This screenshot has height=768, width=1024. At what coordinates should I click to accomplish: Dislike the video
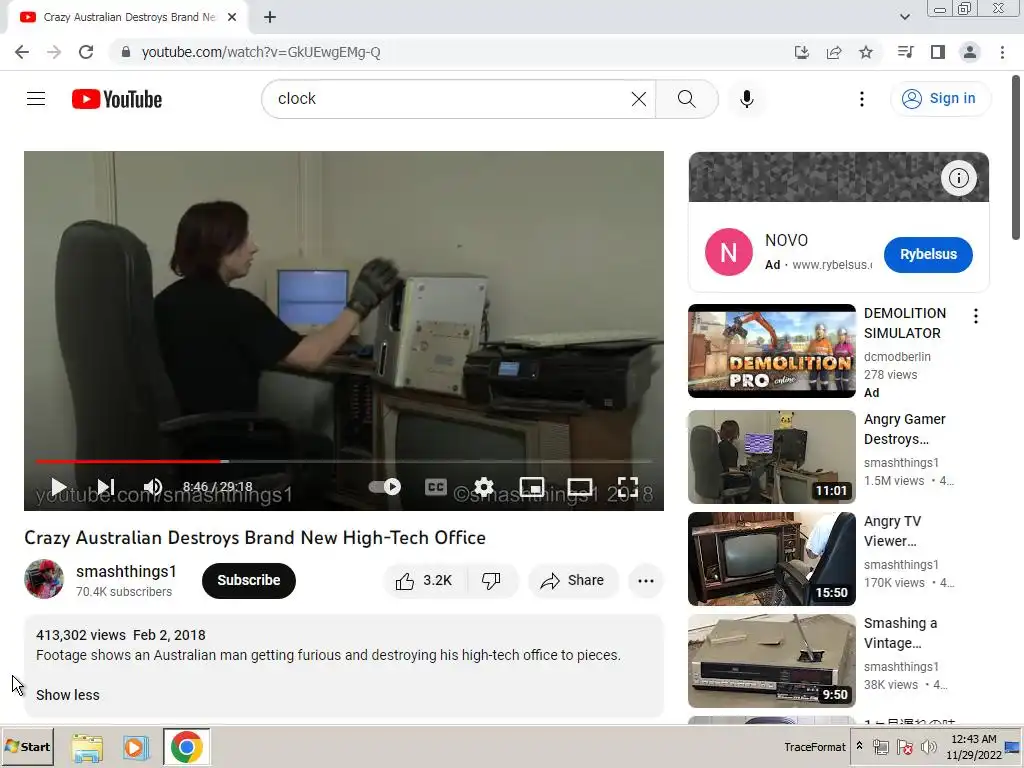coord(491,581)
